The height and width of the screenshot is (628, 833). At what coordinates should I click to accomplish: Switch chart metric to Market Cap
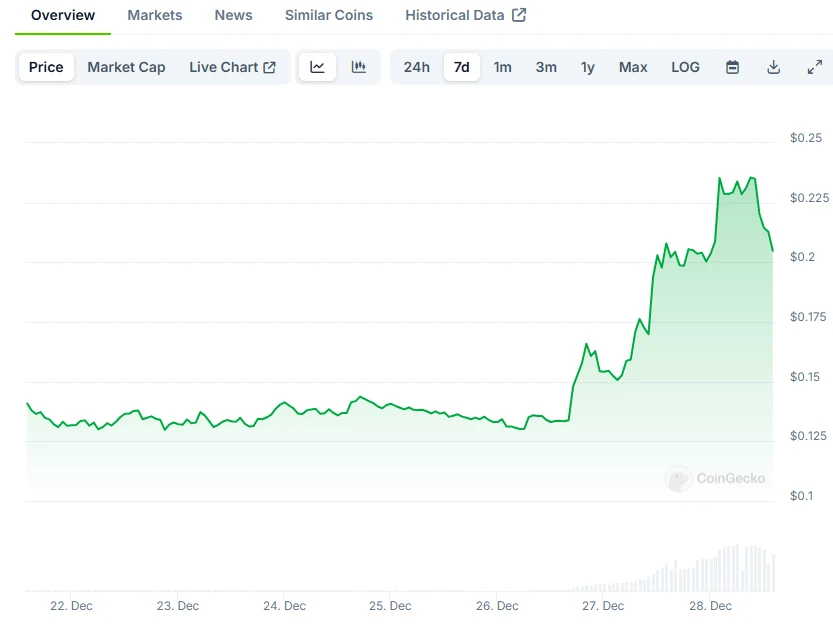point(126,67)
